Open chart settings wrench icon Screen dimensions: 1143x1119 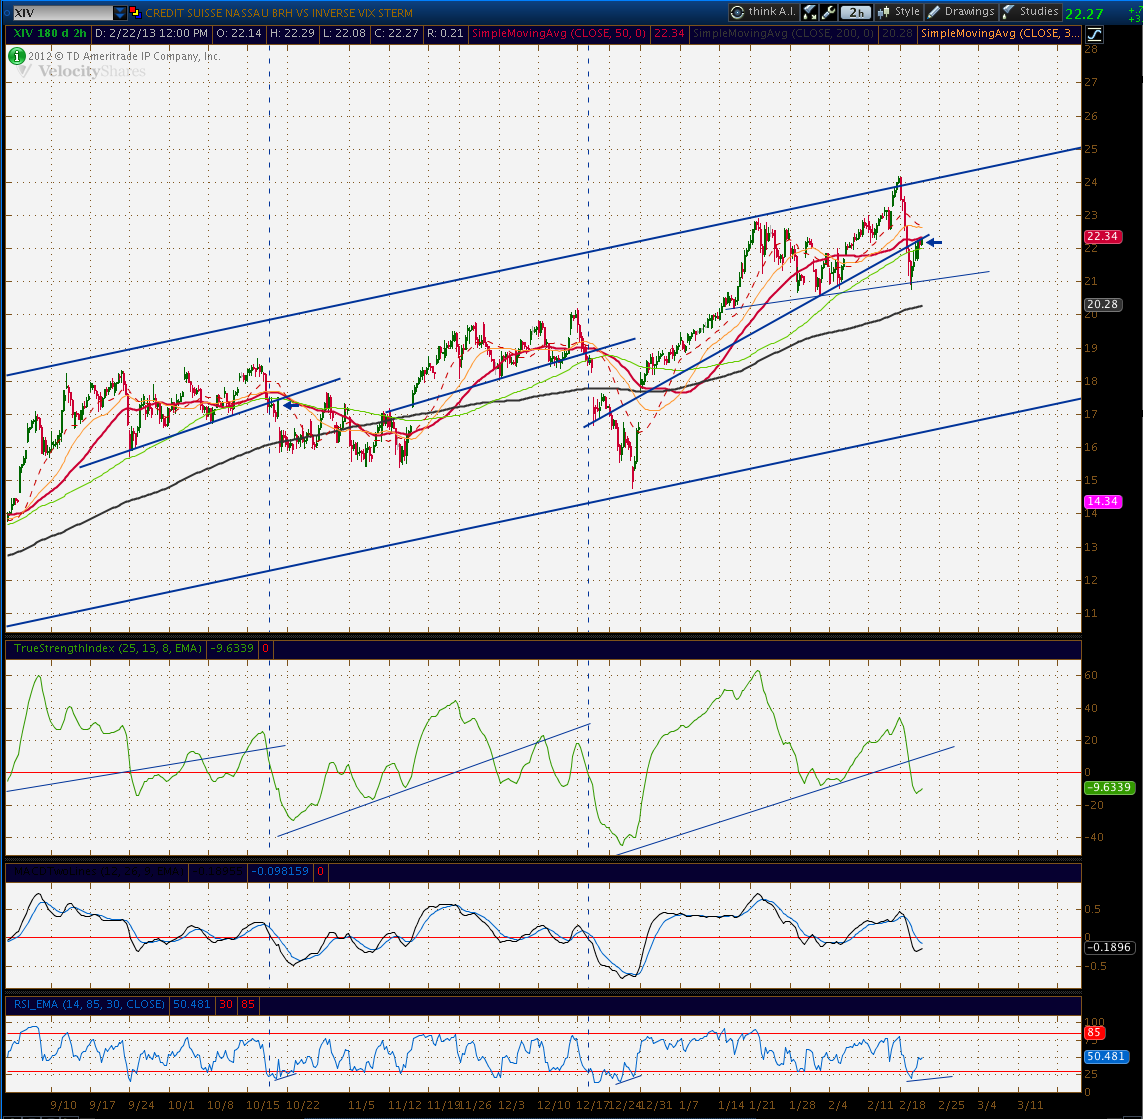(828, 12)
